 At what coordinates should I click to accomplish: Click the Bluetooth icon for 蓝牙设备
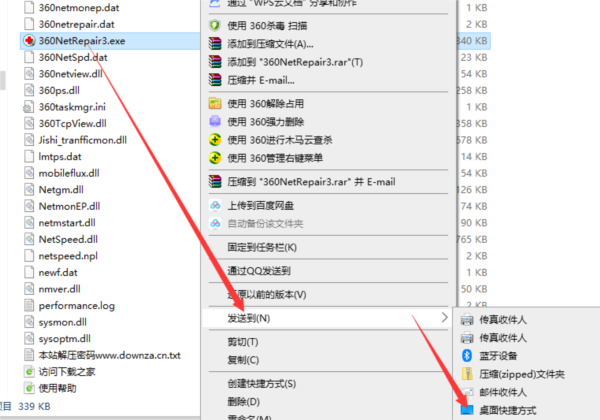coord(467,356)
